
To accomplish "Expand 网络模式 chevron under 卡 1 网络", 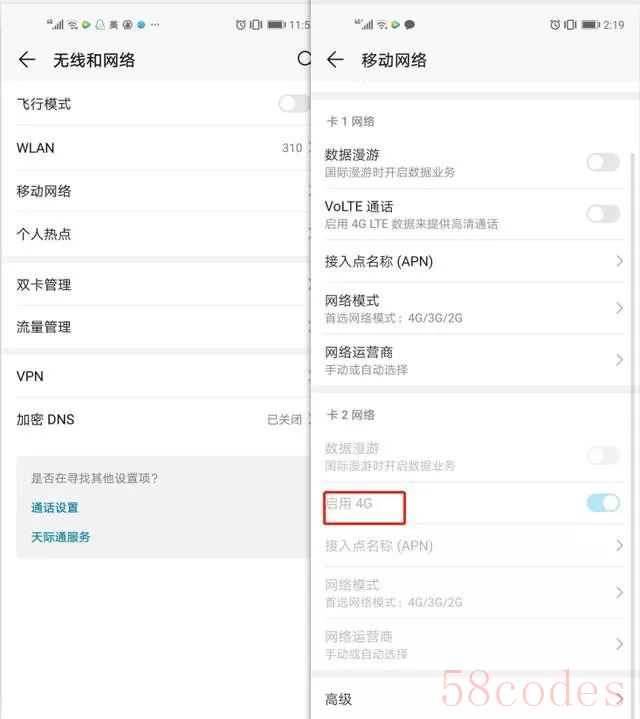I will click(619, 308).
